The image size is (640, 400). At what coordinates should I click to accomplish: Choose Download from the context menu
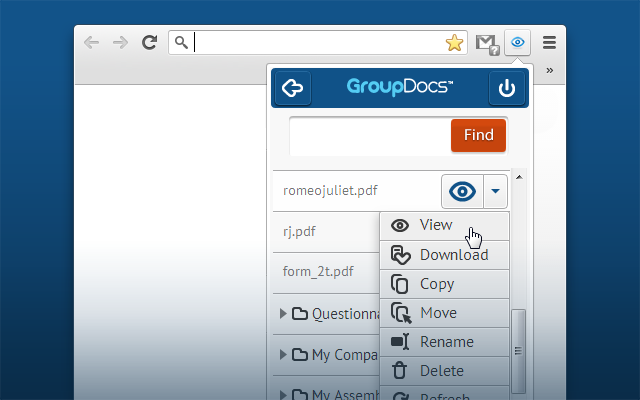tap(444, 255)
